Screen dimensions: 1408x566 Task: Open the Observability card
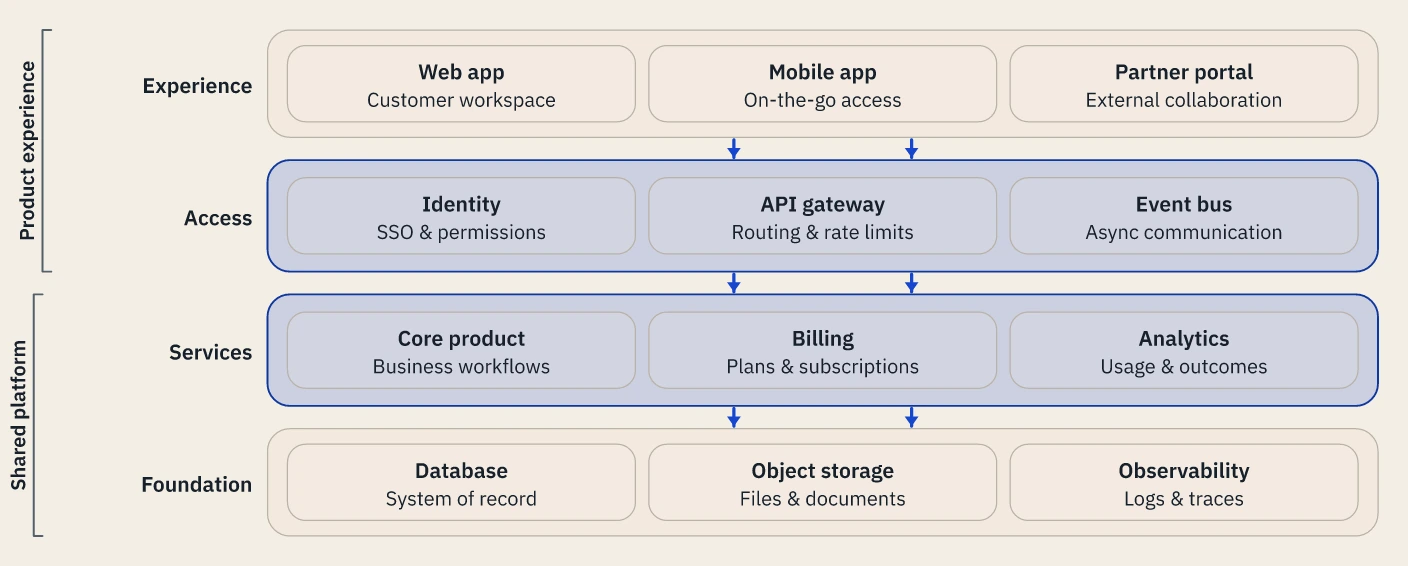pyautogui.click(x=1184, y=483)
